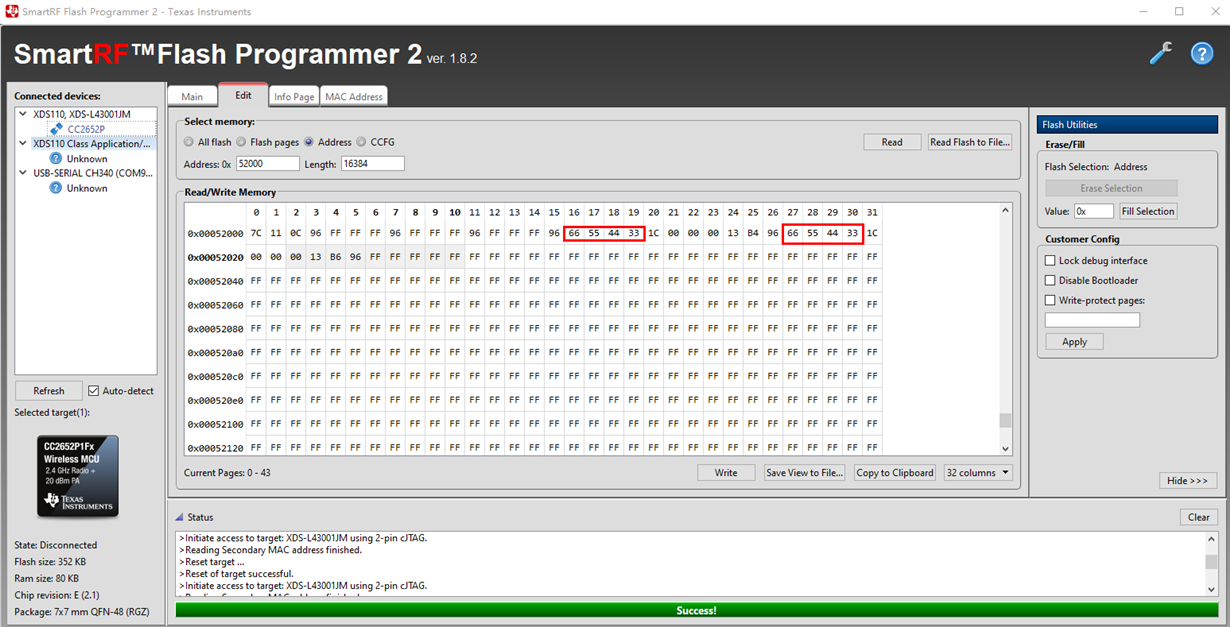The width and height of the screenshot is (1230, 627).
Task: Enable Disable Bootloader checkbox
Action: [1050, 281]
